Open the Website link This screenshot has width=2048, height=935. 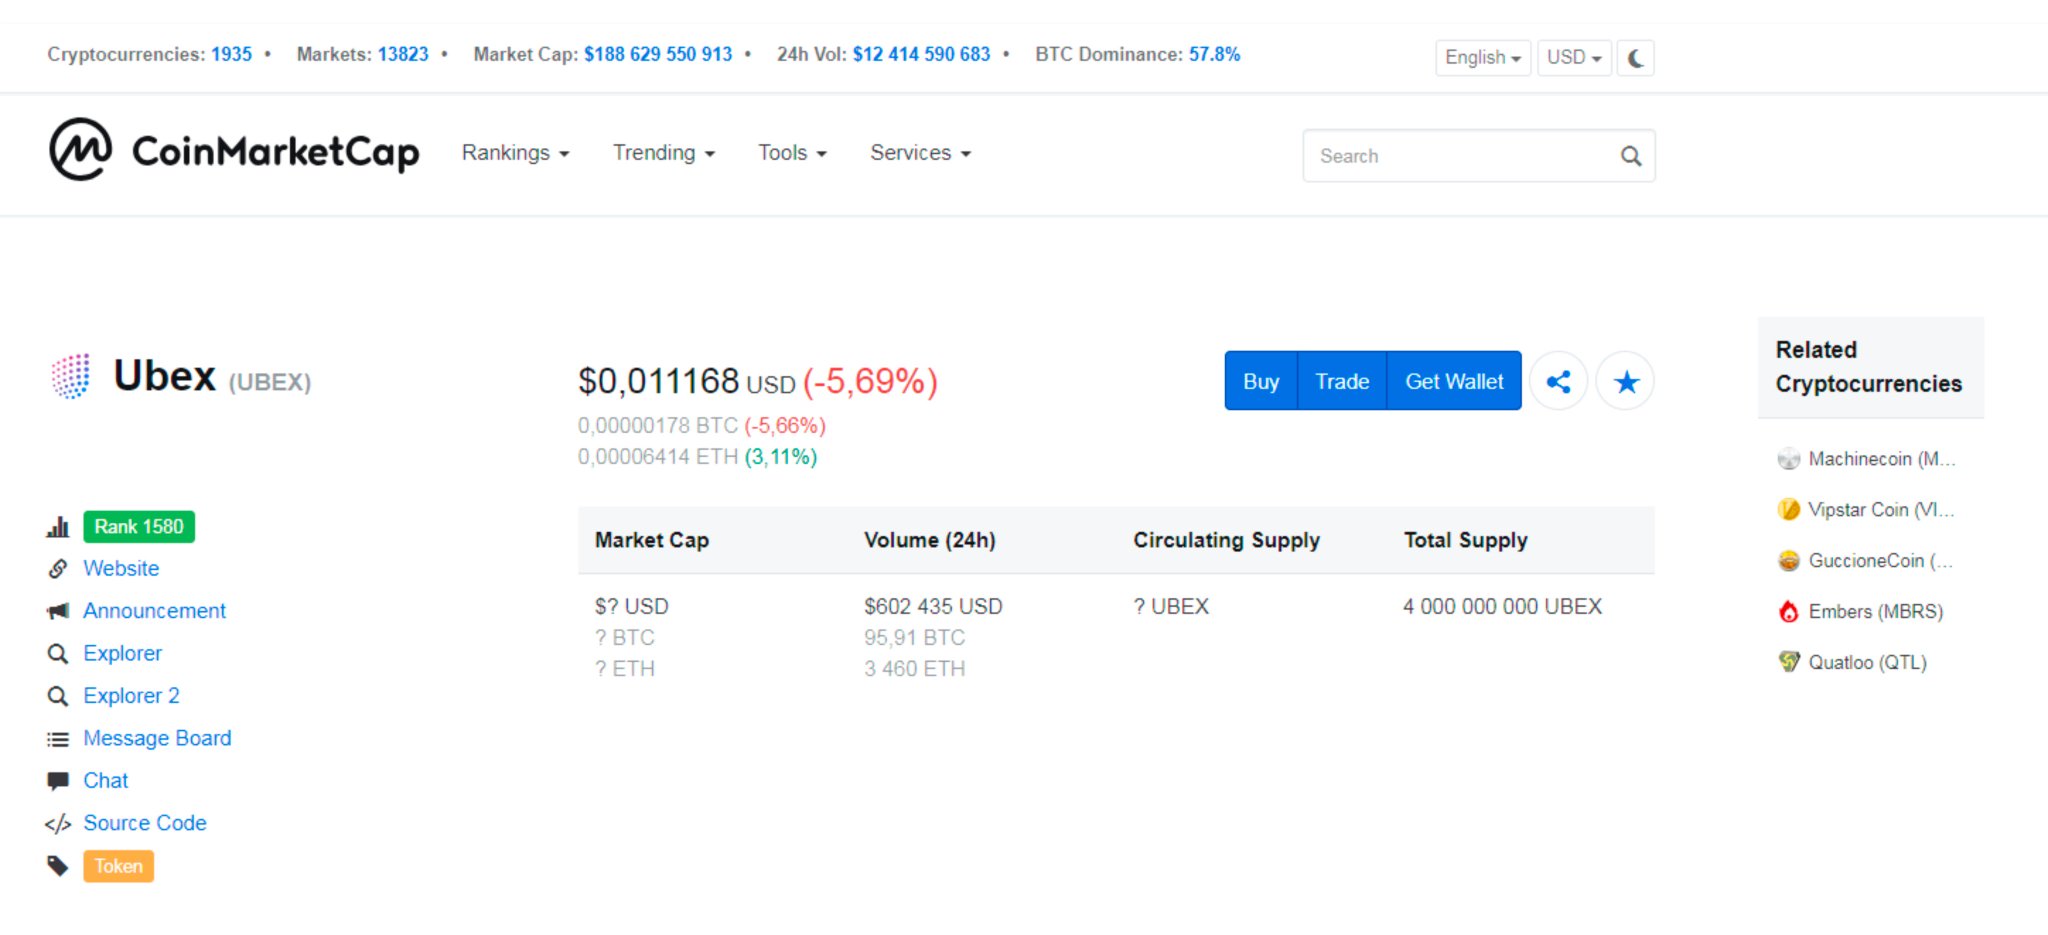121,568
